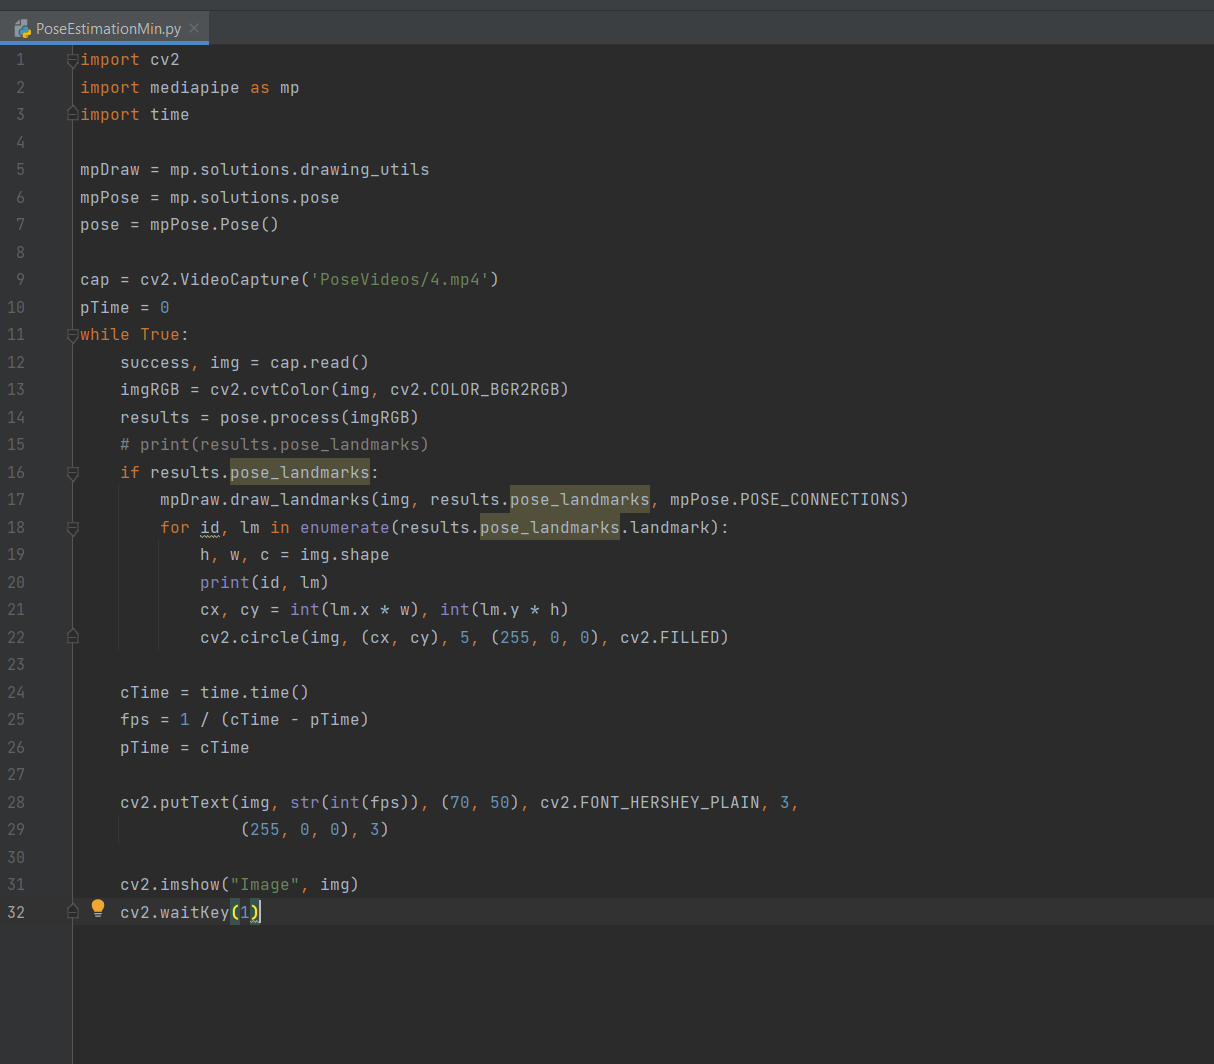Click highlighted 'pose_landmarks' on line 16
The width and height of the screenshot is (1214, 1064).
pyautogui.click(x=300, y=472)
